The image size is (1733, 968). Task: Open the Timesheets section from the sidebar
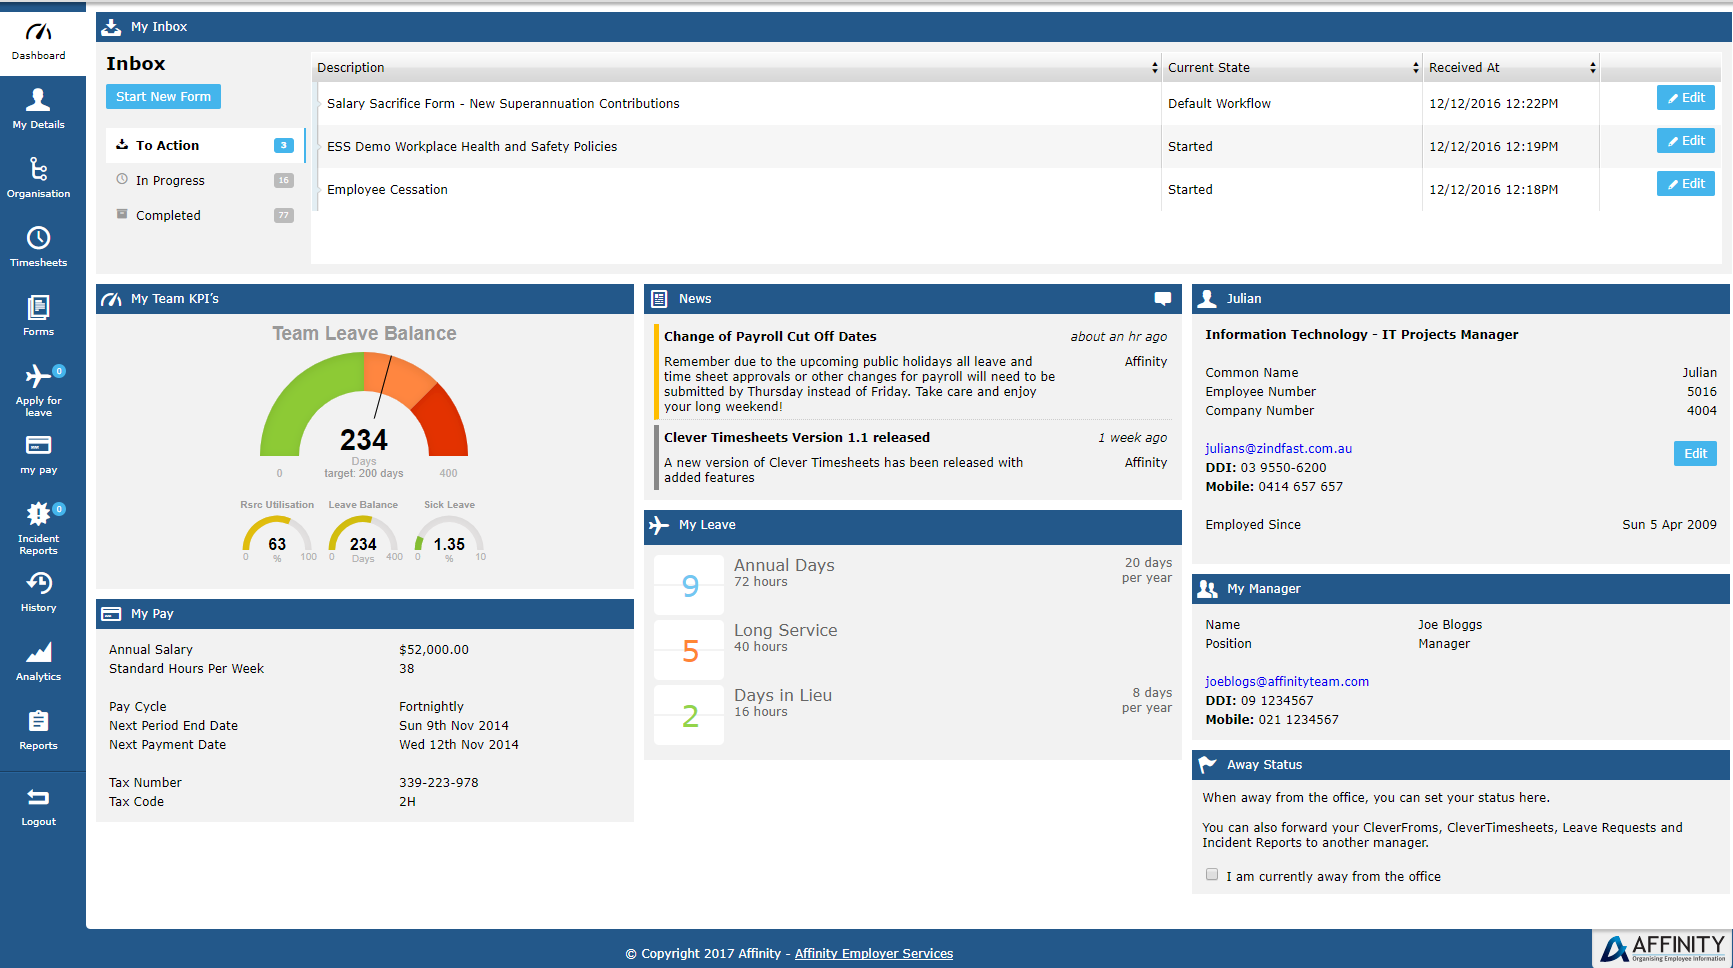point(38,245)
